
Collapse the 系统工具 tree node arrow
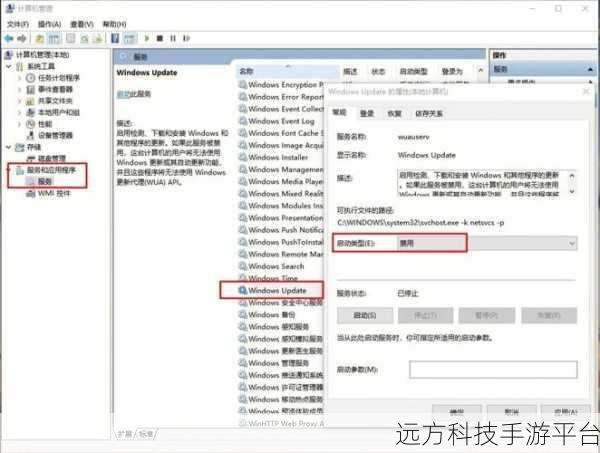(9, 66)
